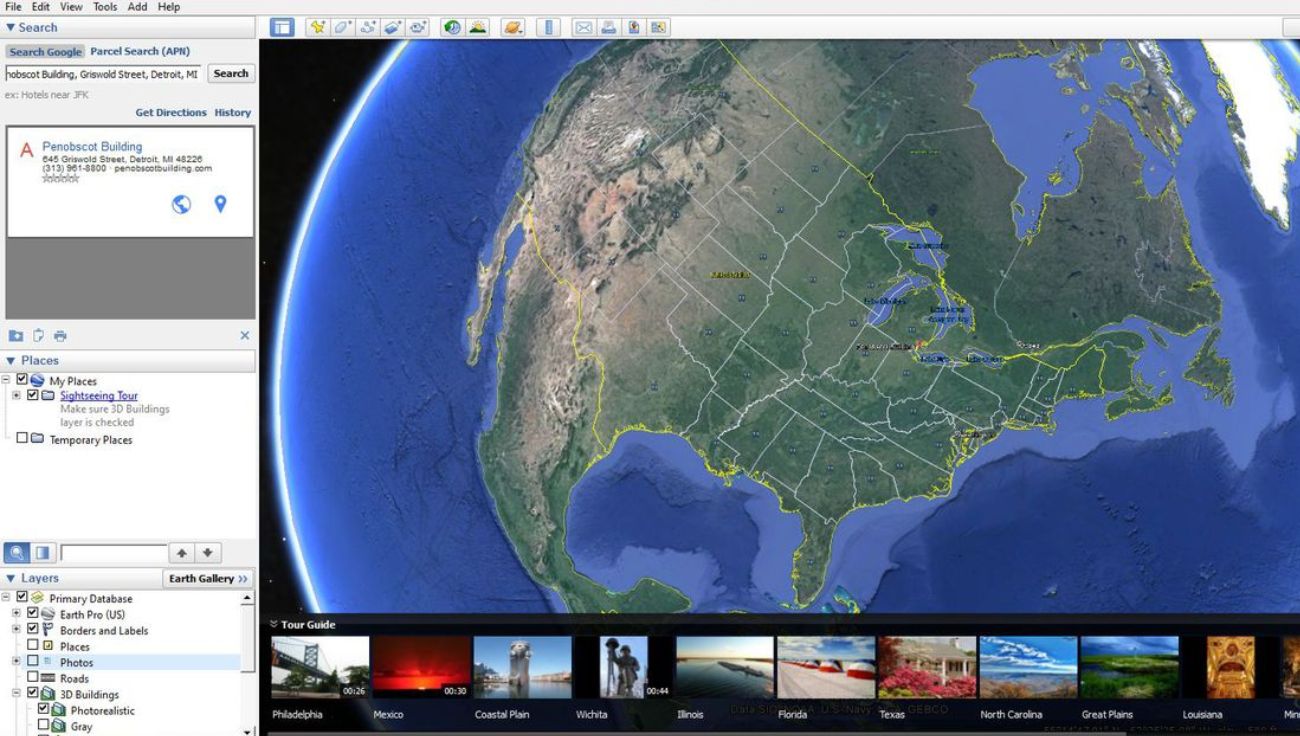Image resolution: width=1300 pixels, height=736 pixels.
Task: Toggle the Photorealistic buildings checkbox
Action: coord(43,710)
